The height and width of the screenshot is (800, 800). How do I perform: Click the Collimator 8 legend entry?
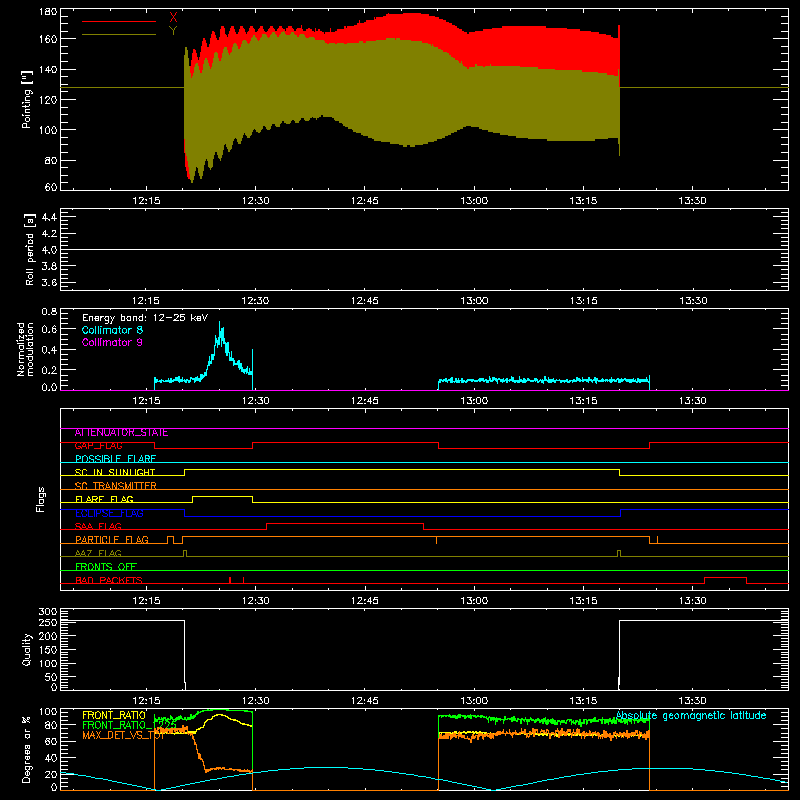112,330
